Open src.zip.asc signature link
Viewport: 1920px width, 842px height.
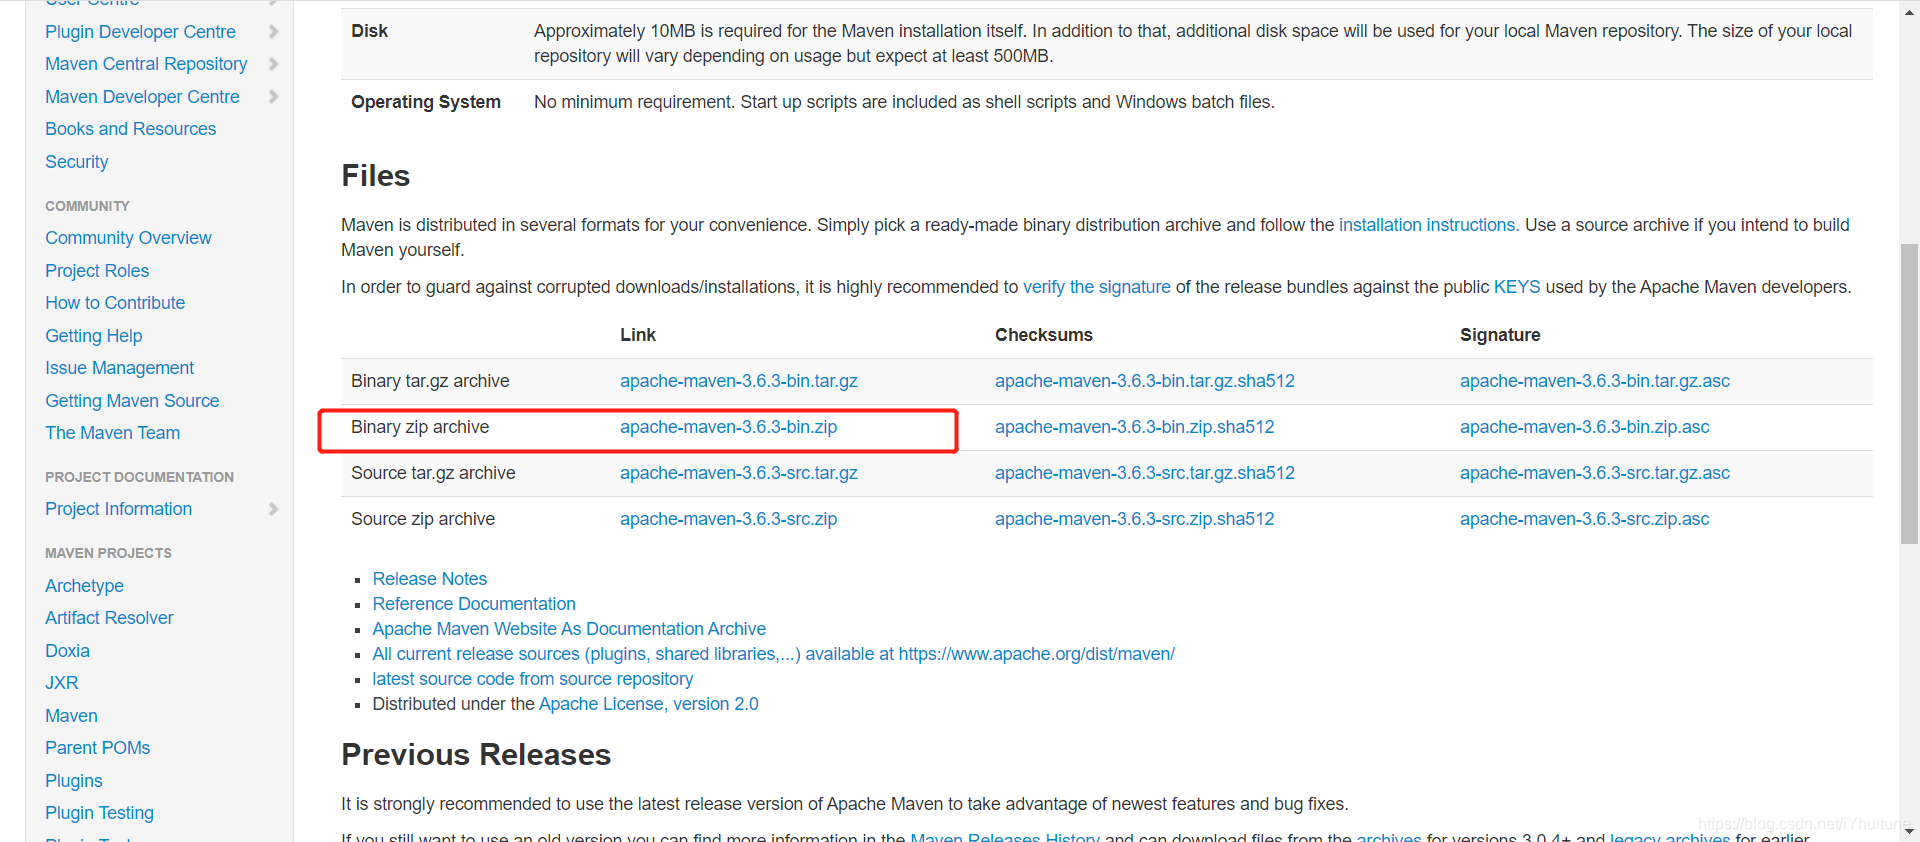(x=1584, y=519)
